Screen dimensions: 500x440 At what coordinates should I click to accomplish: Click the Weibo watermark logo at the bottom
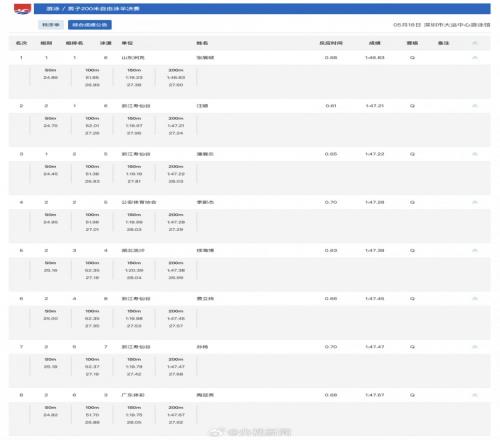click(x=250, y=432)
